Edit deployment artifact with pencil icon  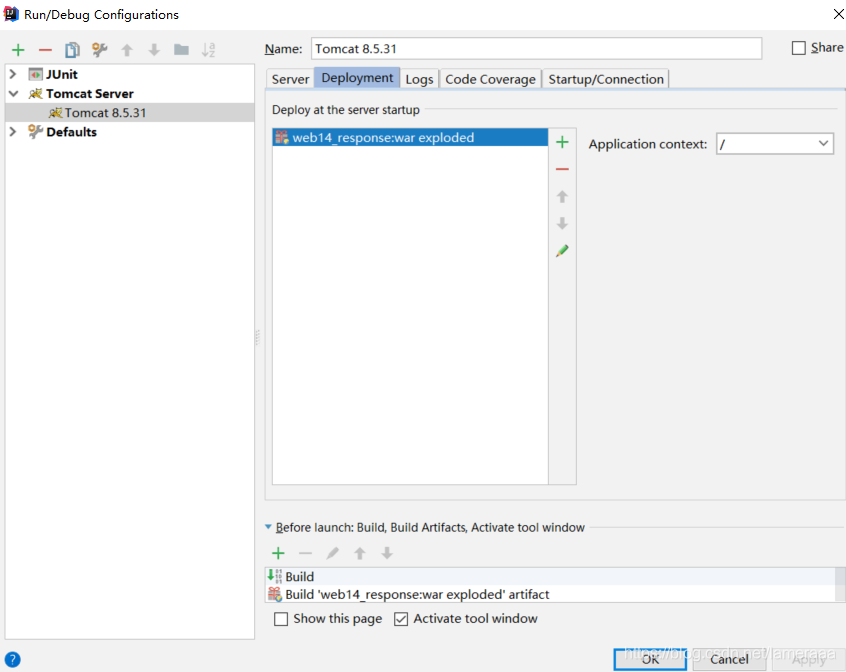(x=562, y=250)
